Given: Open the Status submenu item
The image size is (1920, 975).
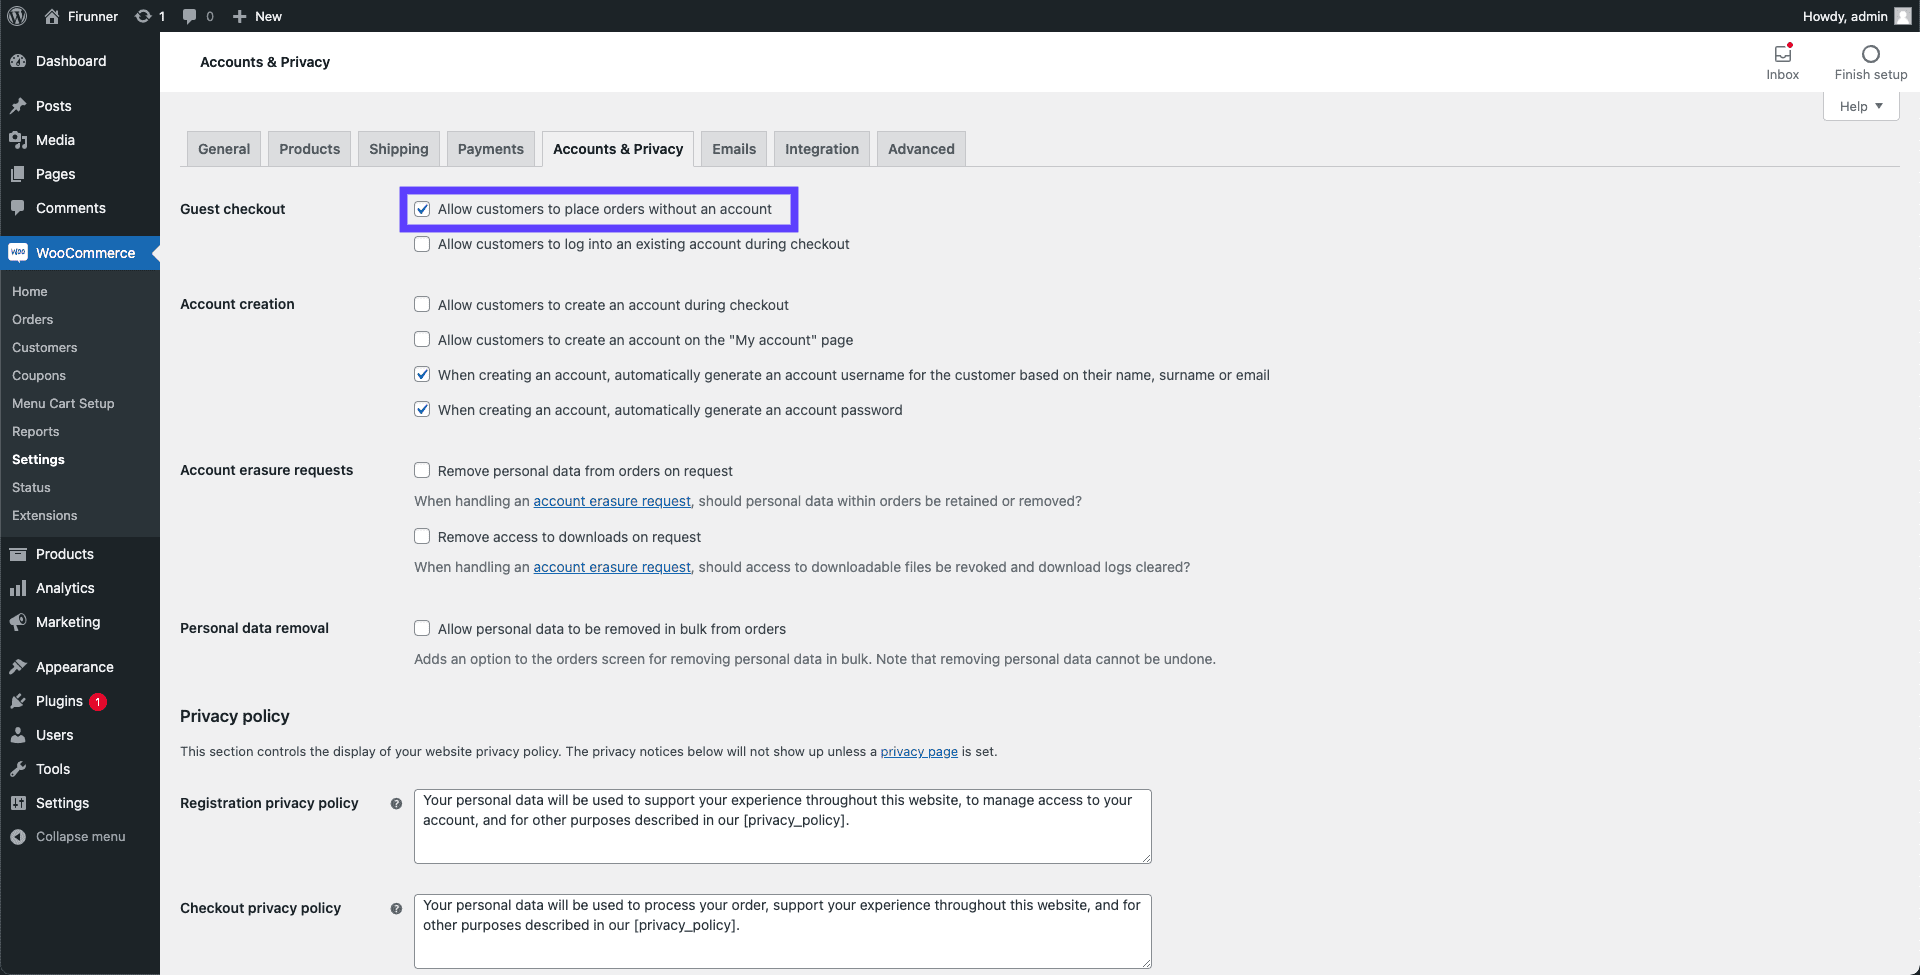Looking at the screenshot, I should (x=31, y=488).
